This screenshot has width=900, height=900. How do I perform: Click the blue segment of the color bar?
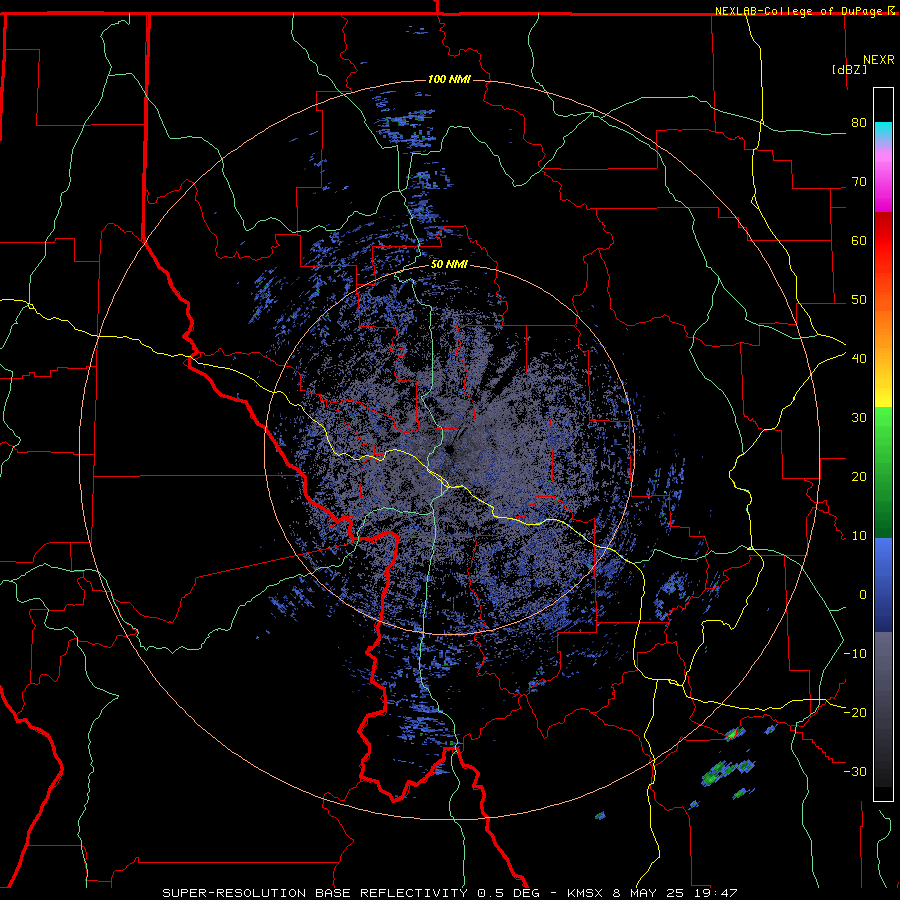(x=883, y=585)
